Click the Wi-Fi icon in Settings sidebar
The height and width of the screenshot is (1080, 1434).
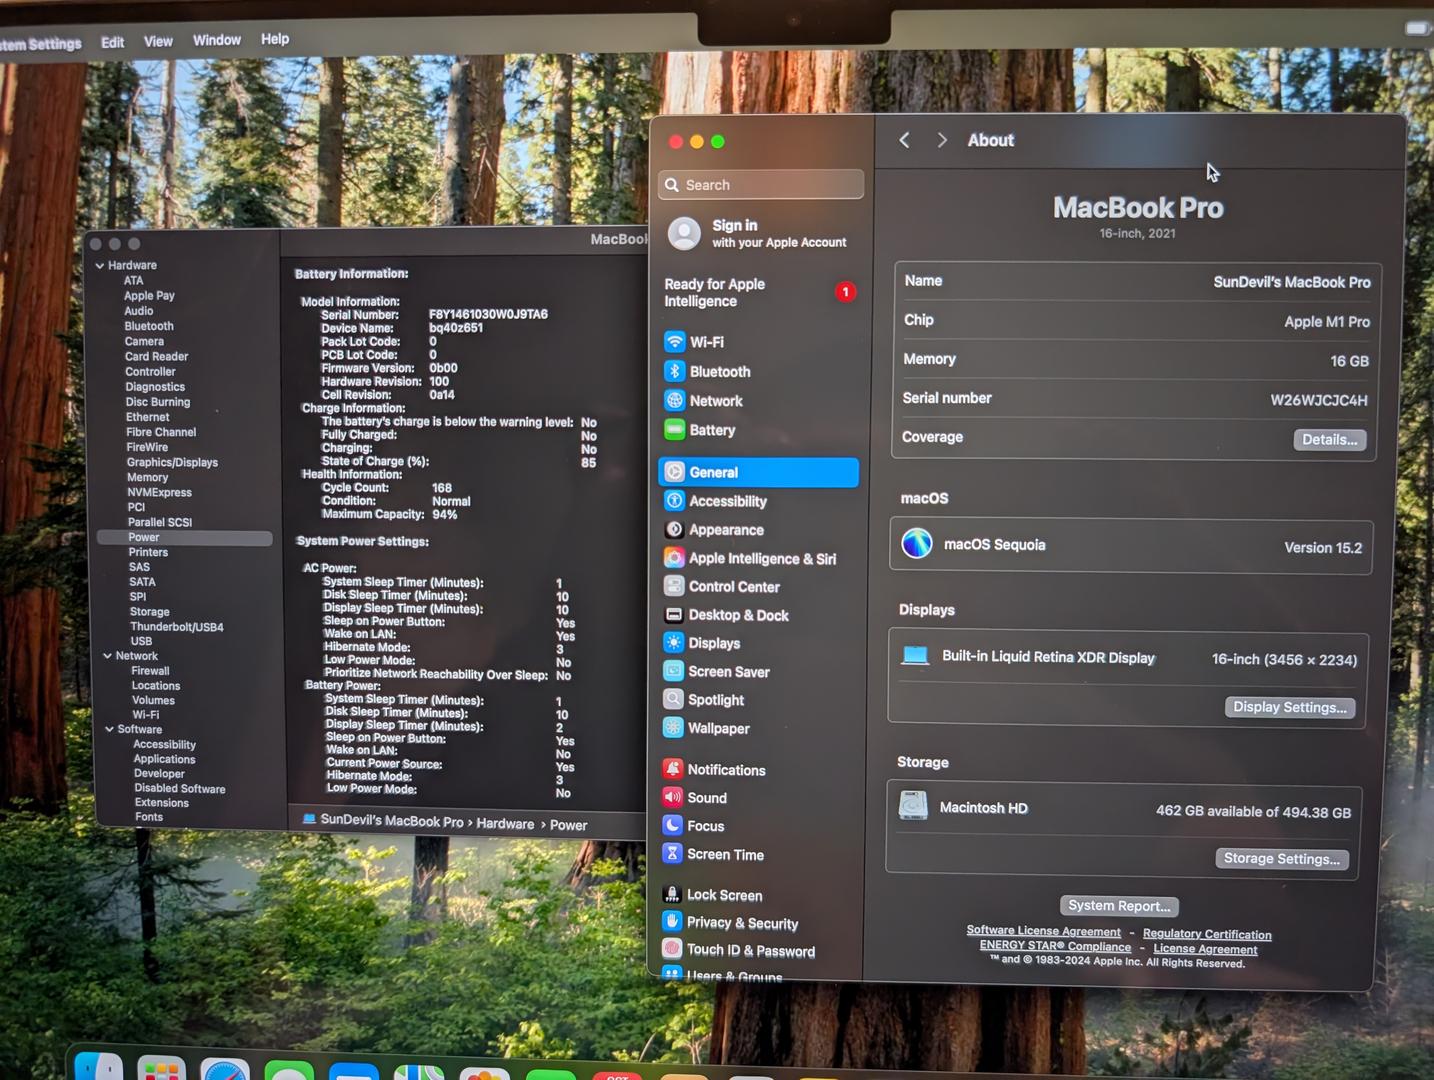[675, 342]
